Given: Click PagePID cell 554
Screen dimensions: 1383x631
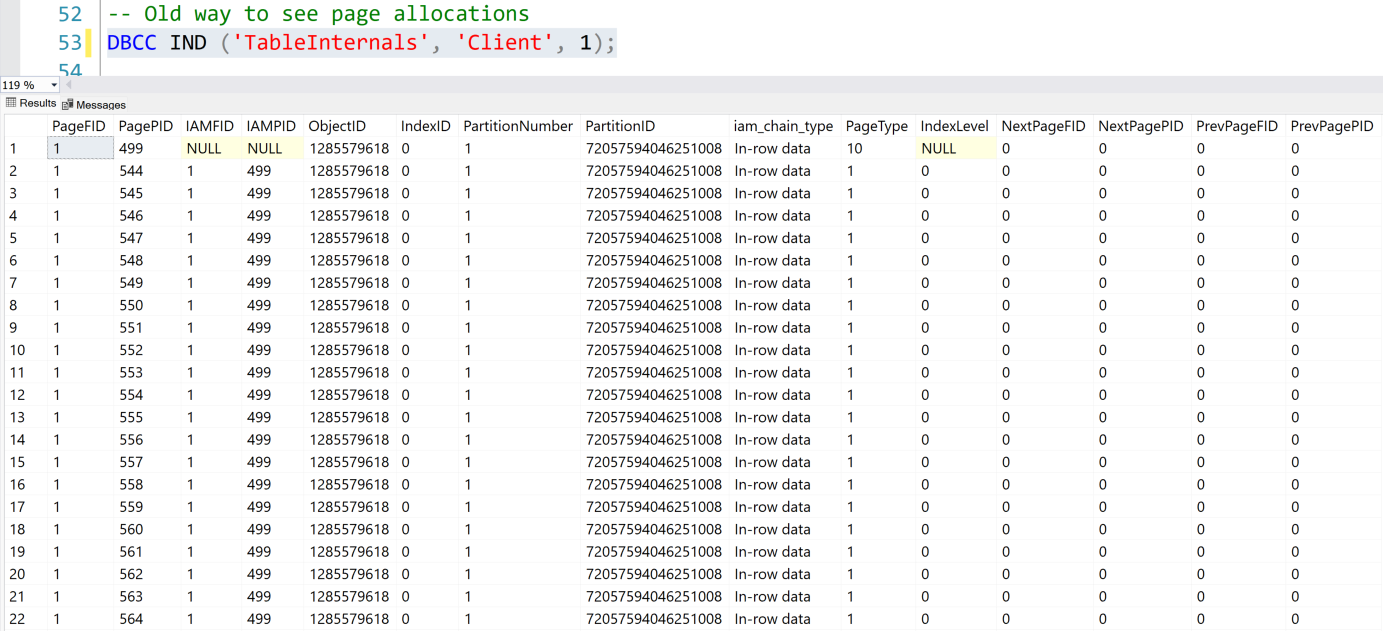Looking at the screenshot, I should coord(146,395).
